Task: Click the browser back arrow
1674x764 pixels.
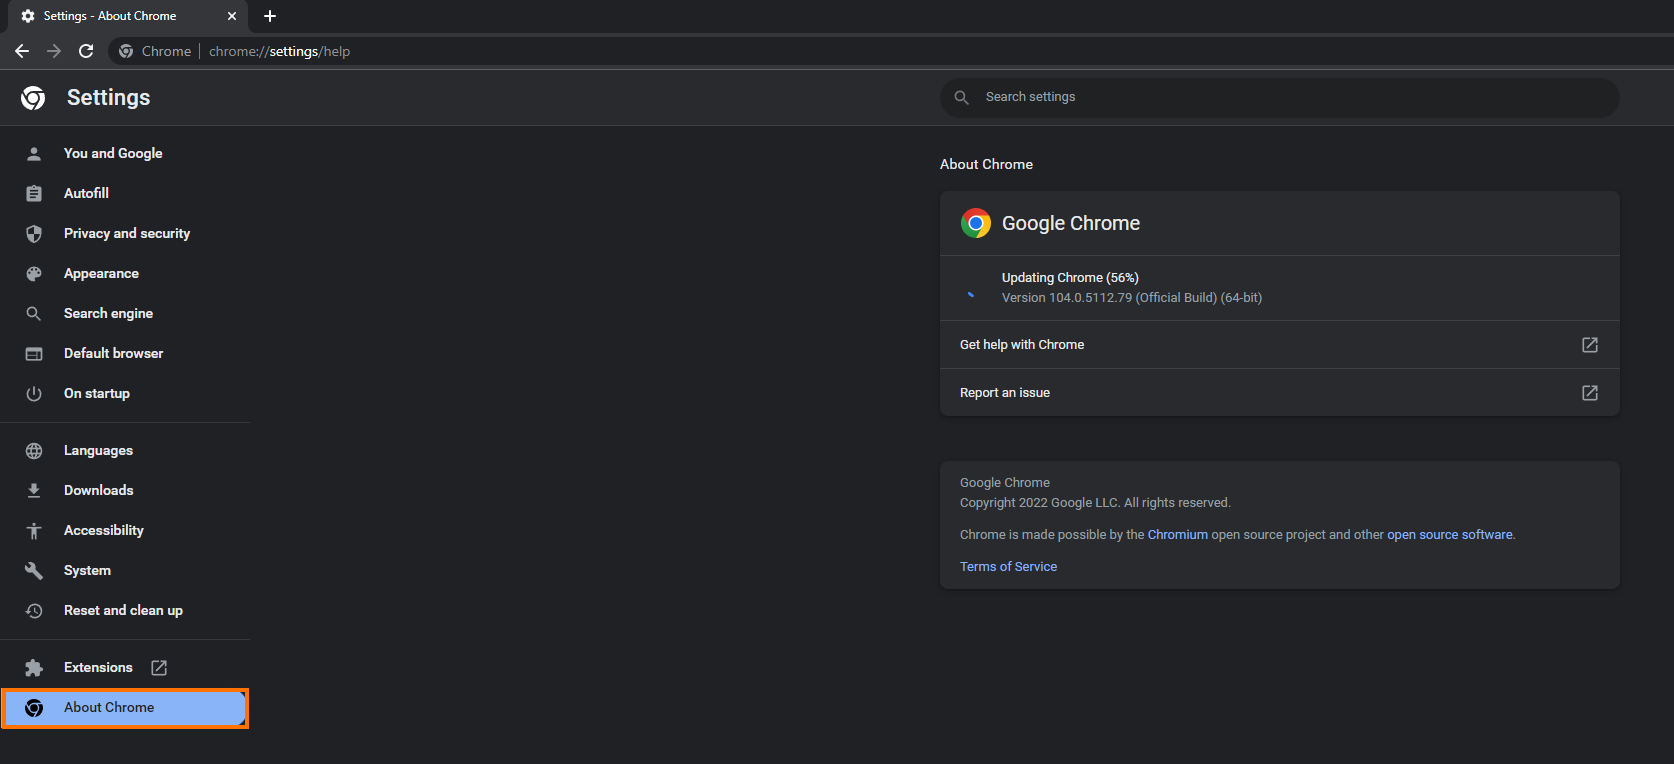Action: [x=22, y=51]
